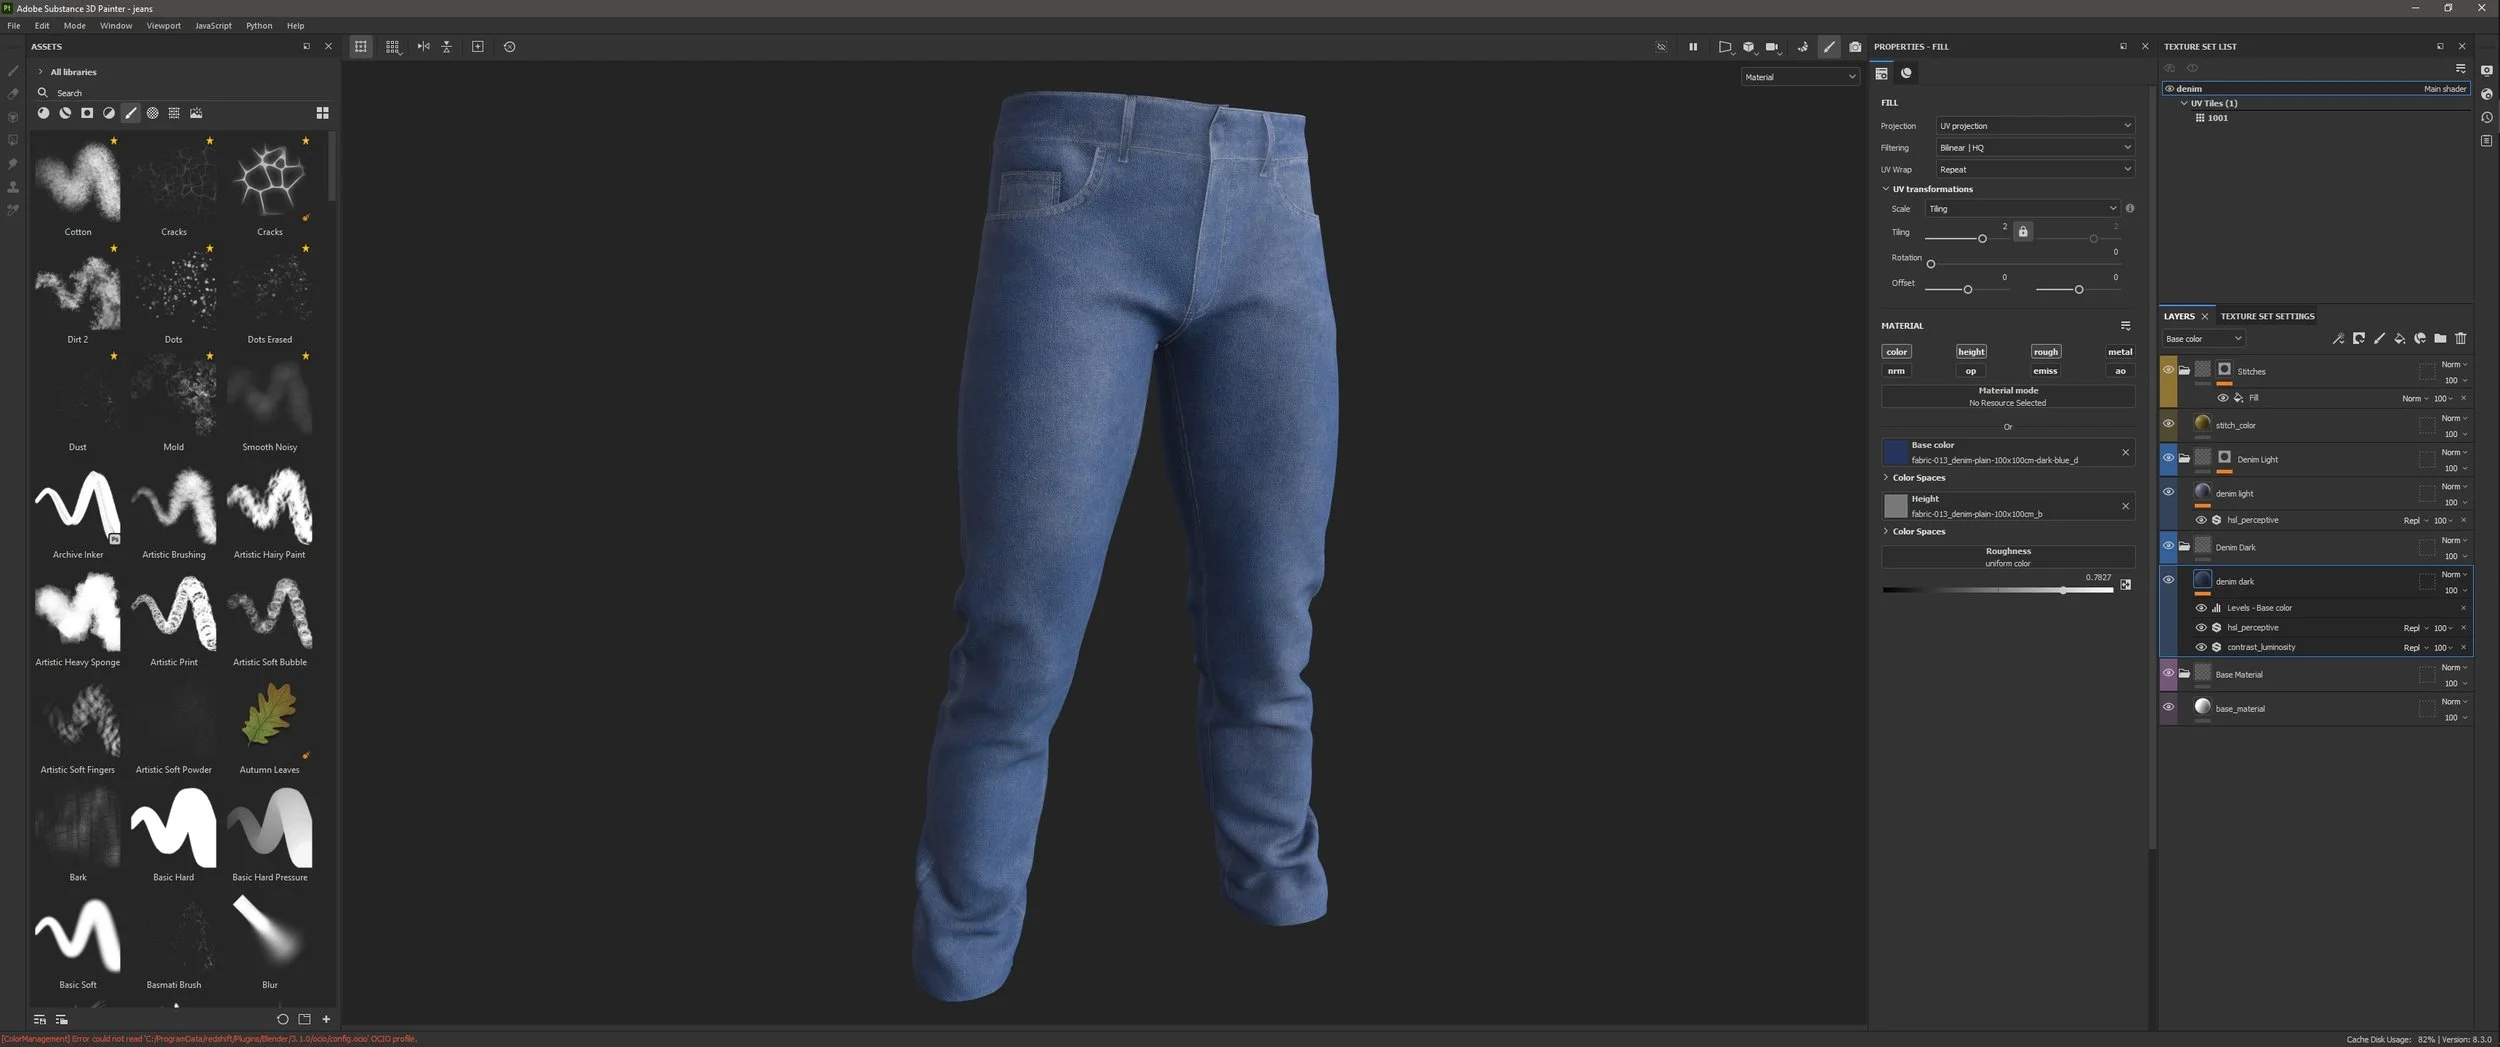The width and height of the screenshot is (2500, 1047).
Task: Click the symmetry mirror icon in viewport toolbar
Action: click(x=423, y=47)
